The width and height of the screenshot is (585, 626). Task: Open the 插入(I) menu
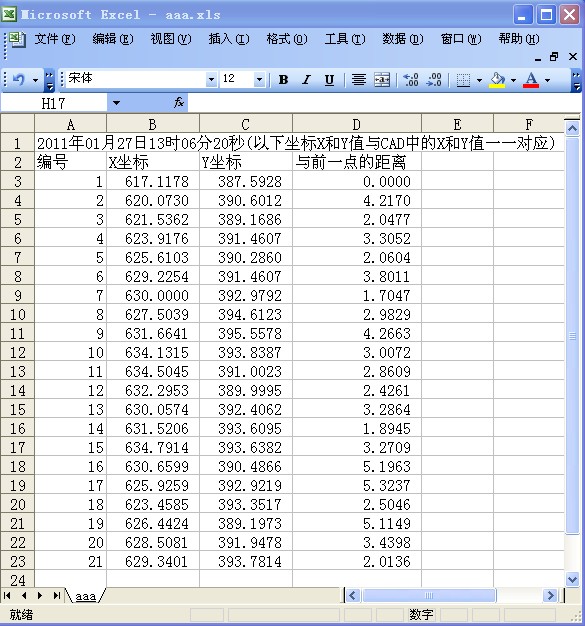coord(229,39)
